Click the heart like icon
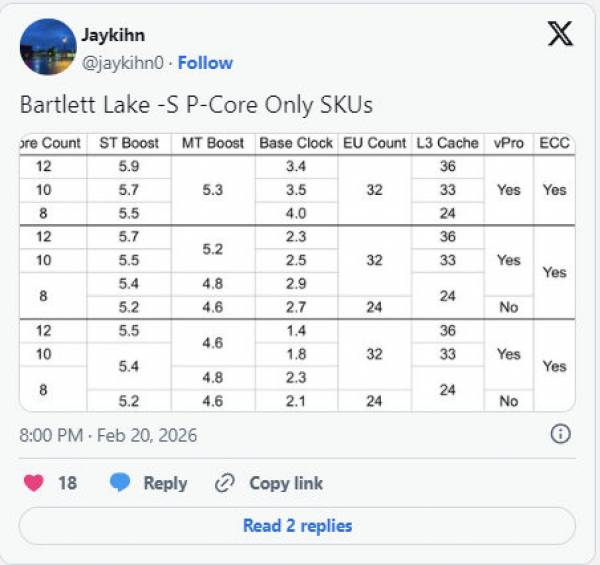This screenshot has height=565, width=600. (x=34, y=483)
